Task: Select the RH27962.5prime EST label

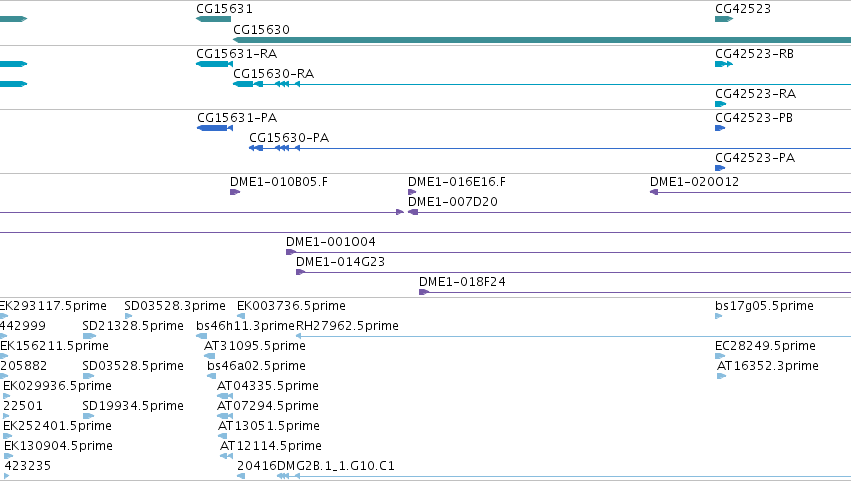Action: (347, 326)
